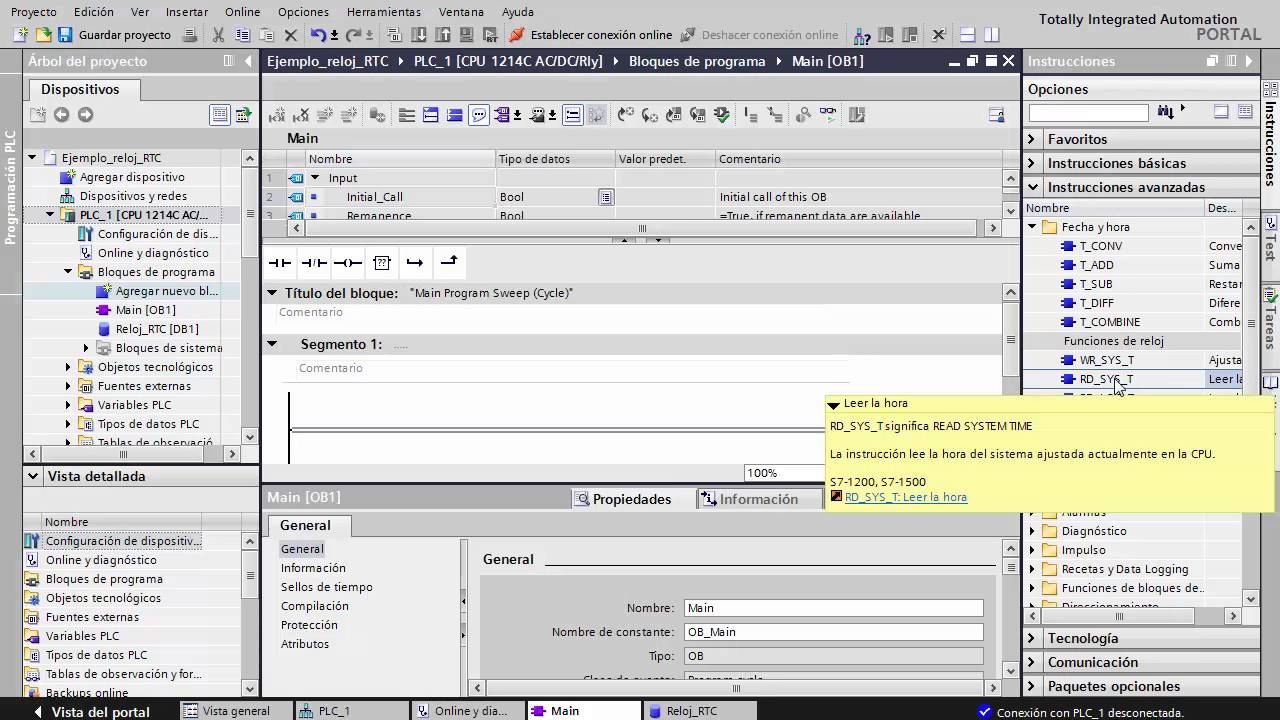Click the Initial_Call data type selector button
The image size is (1280, 720).
click(x=606, y=197)
